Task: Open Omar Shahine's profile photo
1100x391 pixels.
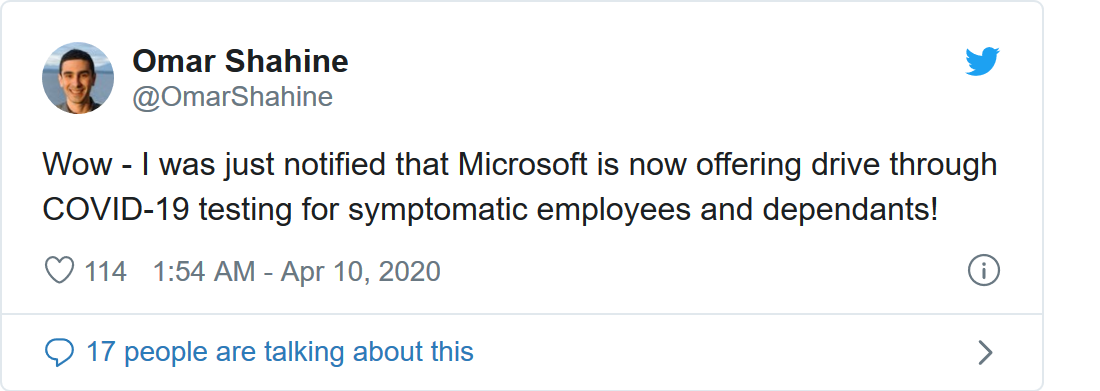Action: click(78, 77)
